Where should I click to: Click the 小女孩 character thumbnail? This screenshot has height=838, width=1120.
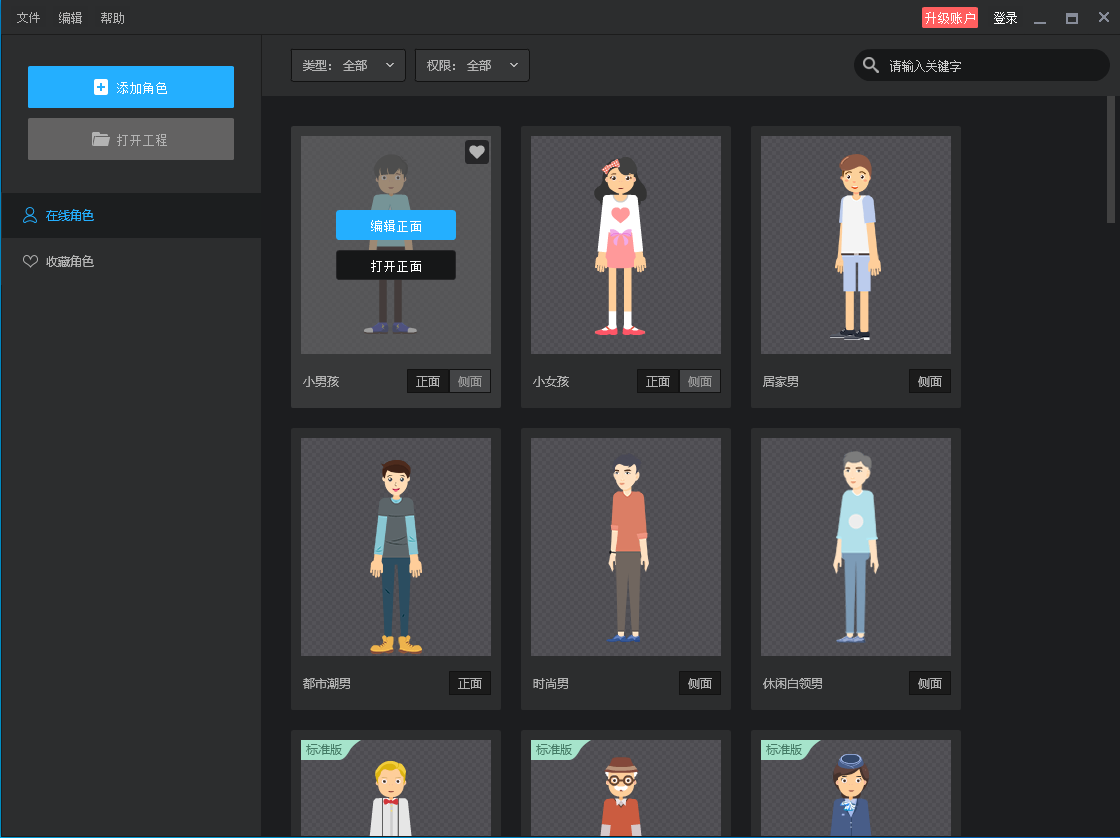[626, 245]
